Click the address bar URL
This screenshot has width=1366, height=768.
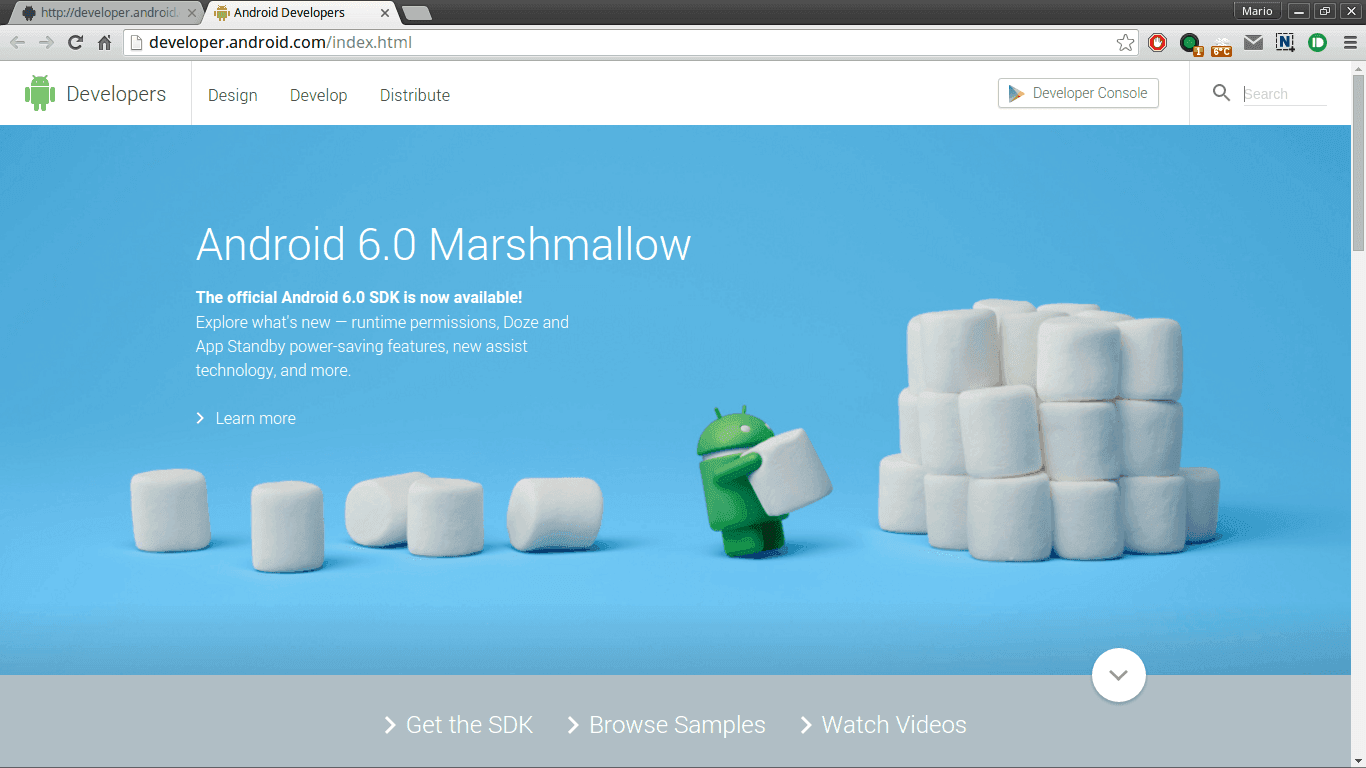280,42
